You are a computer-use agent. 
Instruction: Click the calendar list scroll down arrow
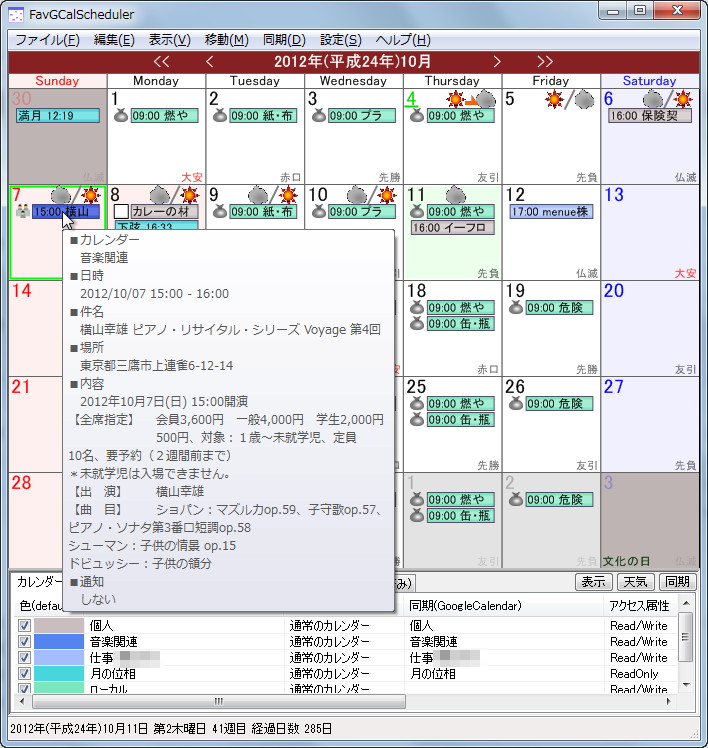686,685
